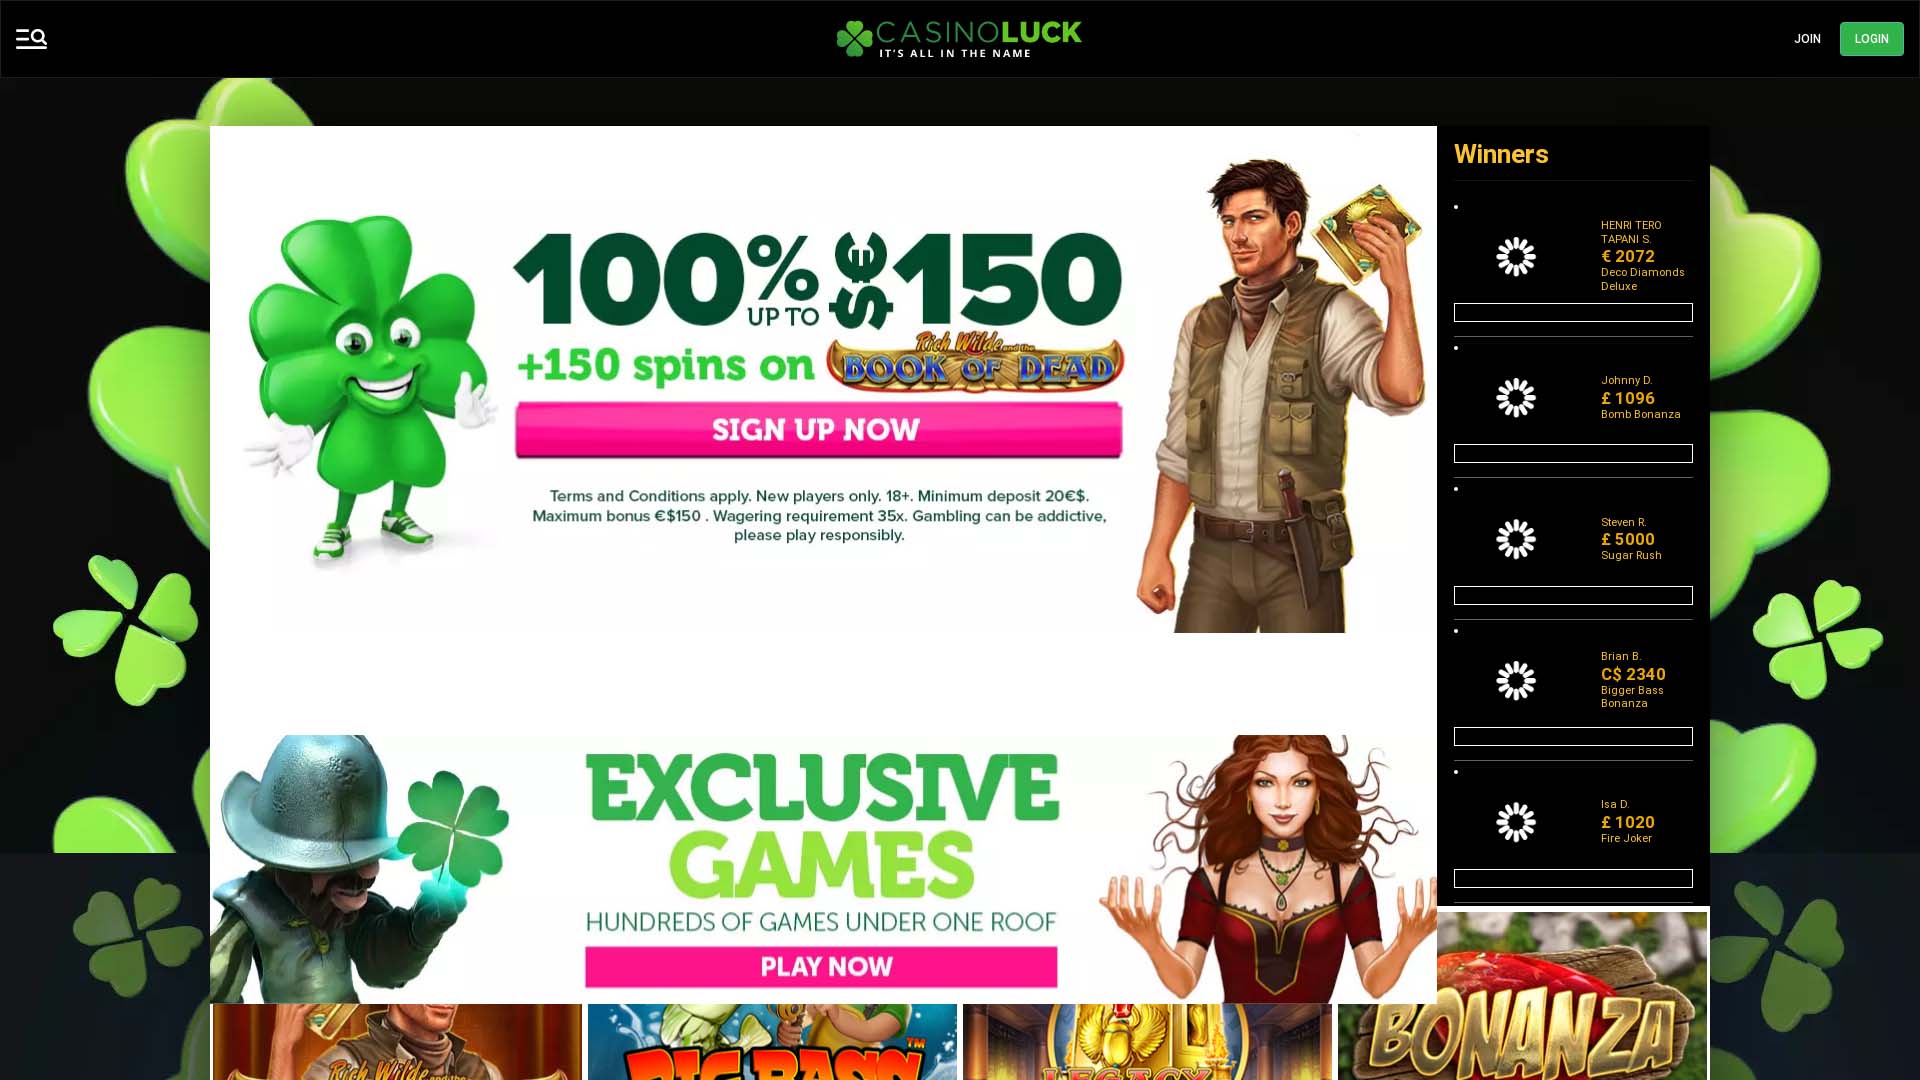Click the pink SIGN UP NOW button
This screenshot has height=1080, width=1920.
click(818, 430)
